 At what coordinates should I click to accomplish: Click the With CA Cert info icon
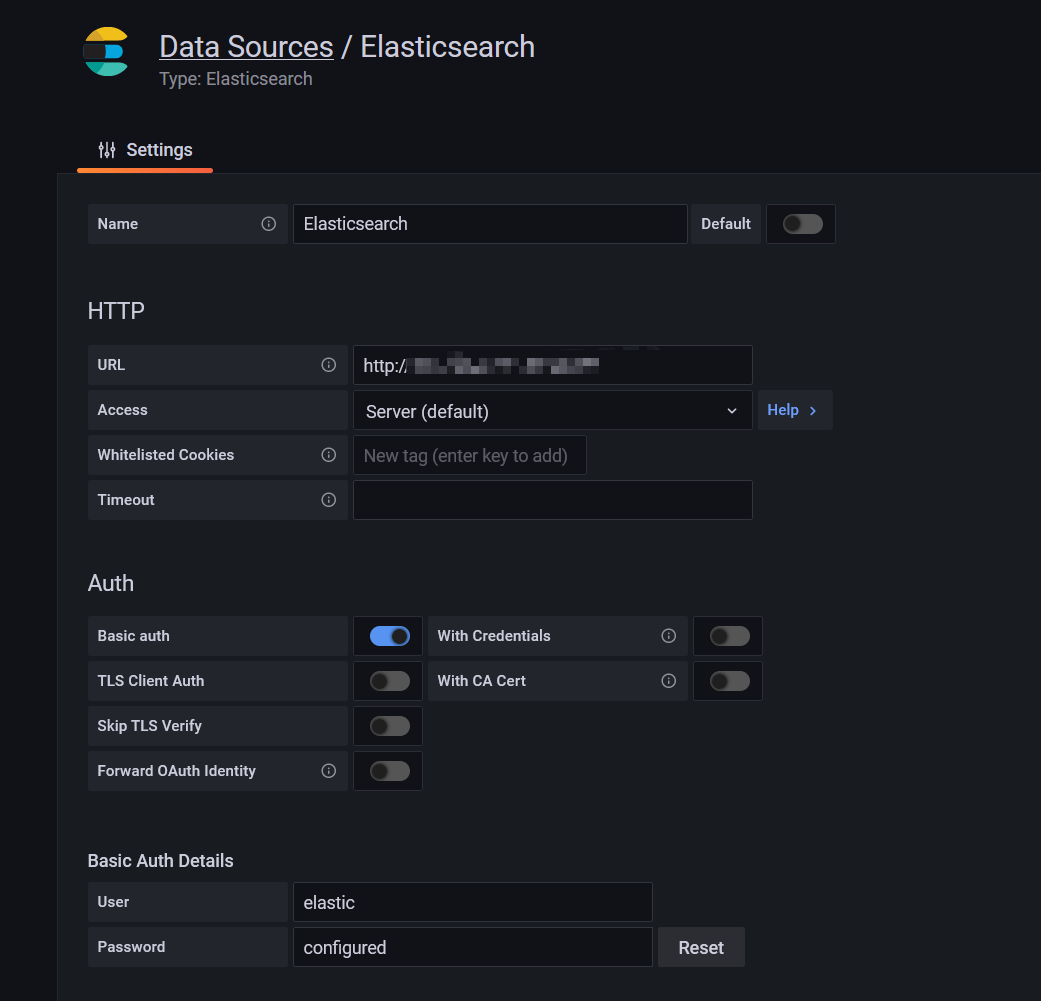pyautogui.click(x=668, y=681)
